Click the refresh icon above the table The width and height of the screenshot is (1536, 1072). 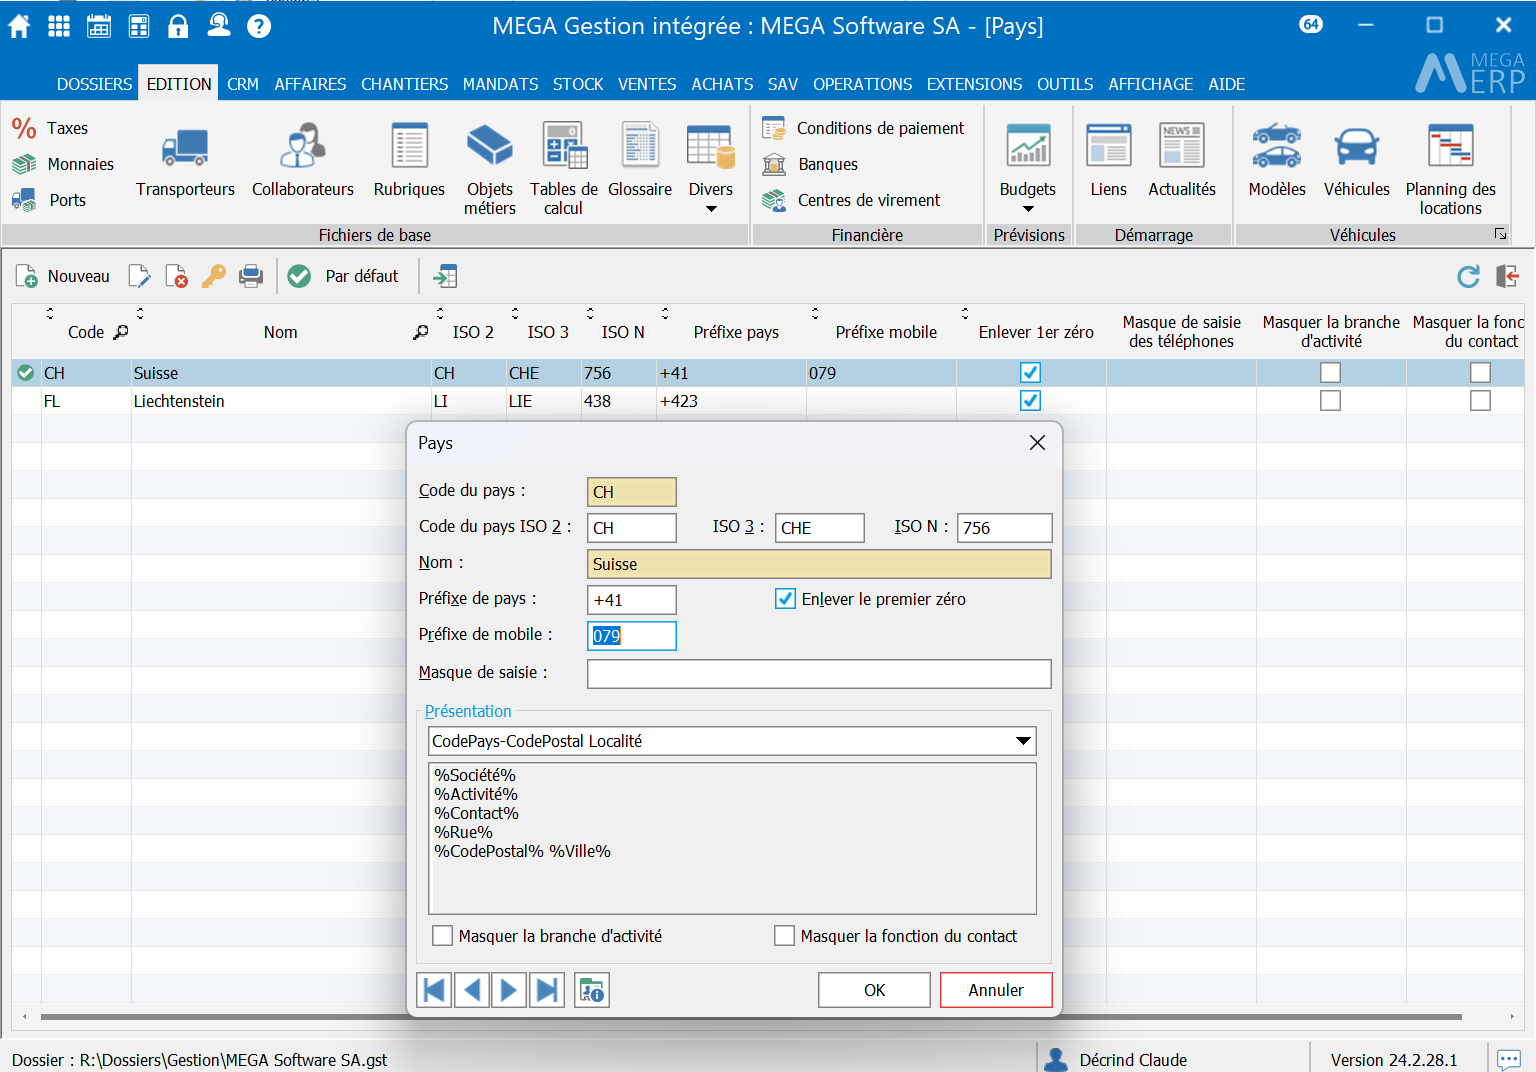pos(1468,276)
